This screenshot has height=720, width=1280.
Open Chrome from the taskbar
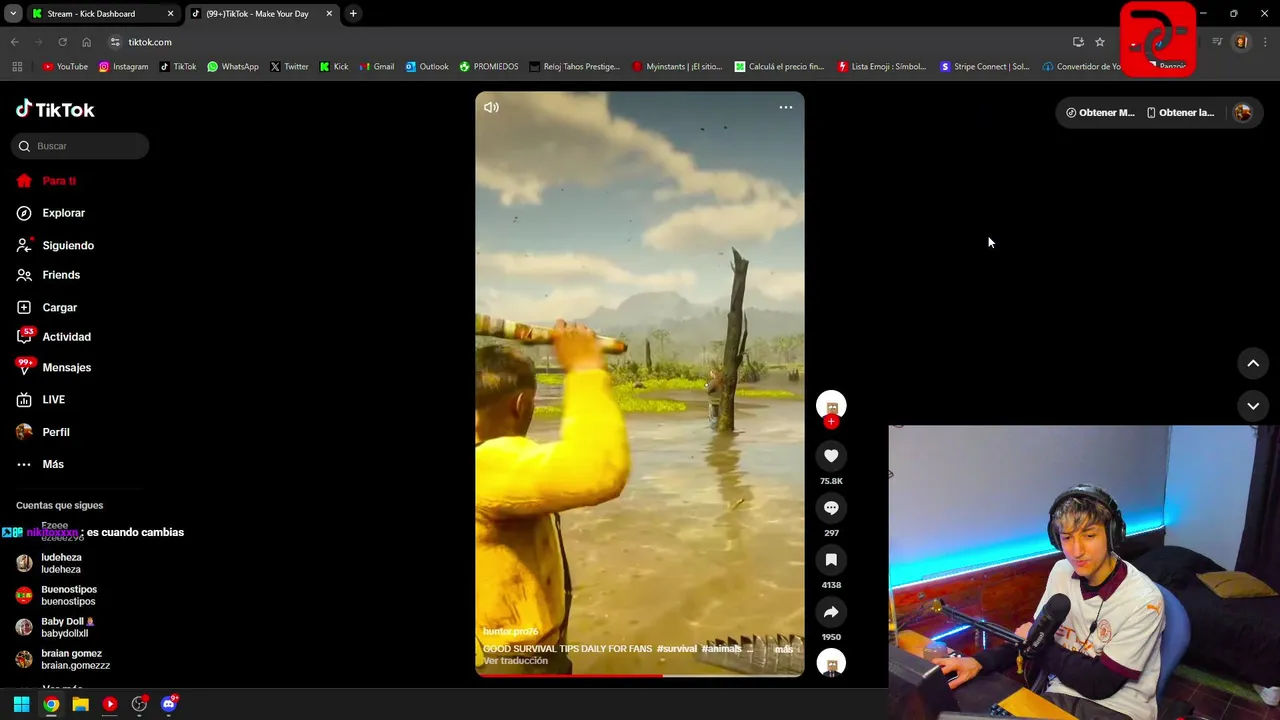51,704
